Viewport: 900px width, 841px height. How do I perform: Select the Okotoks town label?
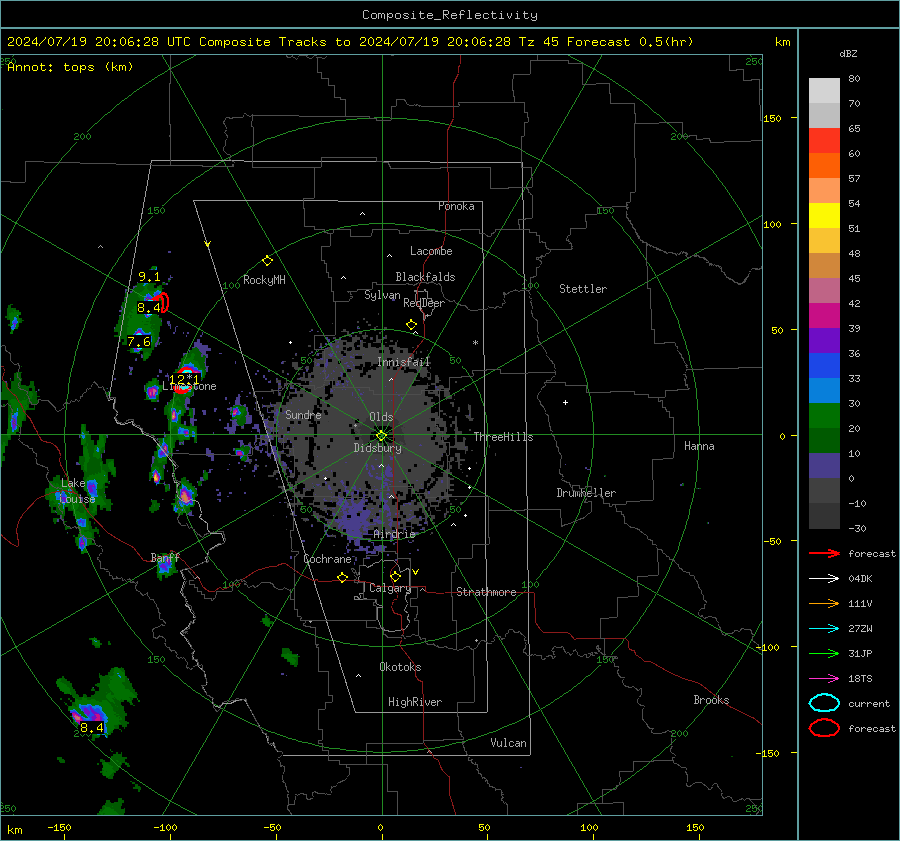click(x=400, y=667)
